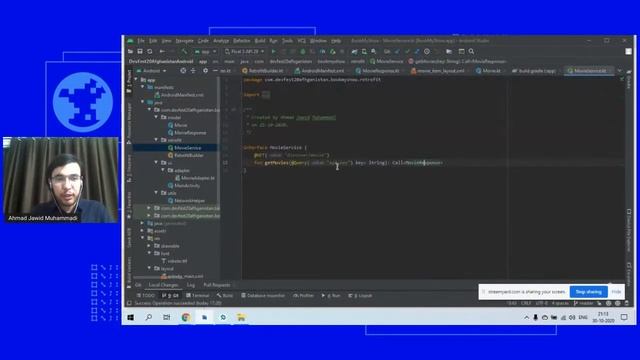This screenshot has height=360, width=640.
Task: Click the Save All toolbar icon
Action: tap(140, 51)
